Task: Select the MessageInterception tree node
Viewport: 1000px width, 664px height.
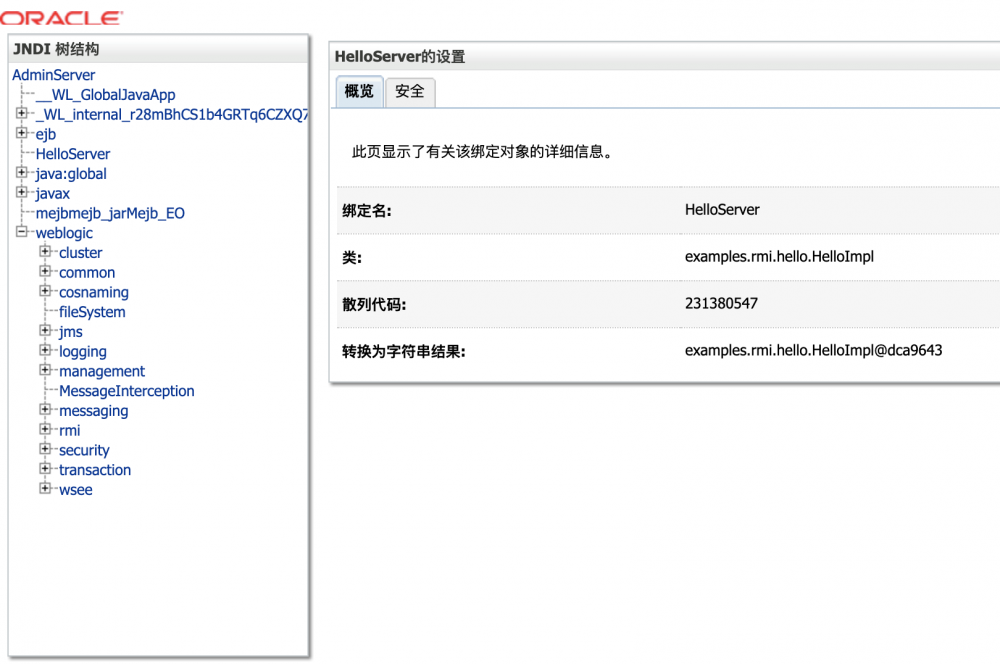Action: (126, 390)
